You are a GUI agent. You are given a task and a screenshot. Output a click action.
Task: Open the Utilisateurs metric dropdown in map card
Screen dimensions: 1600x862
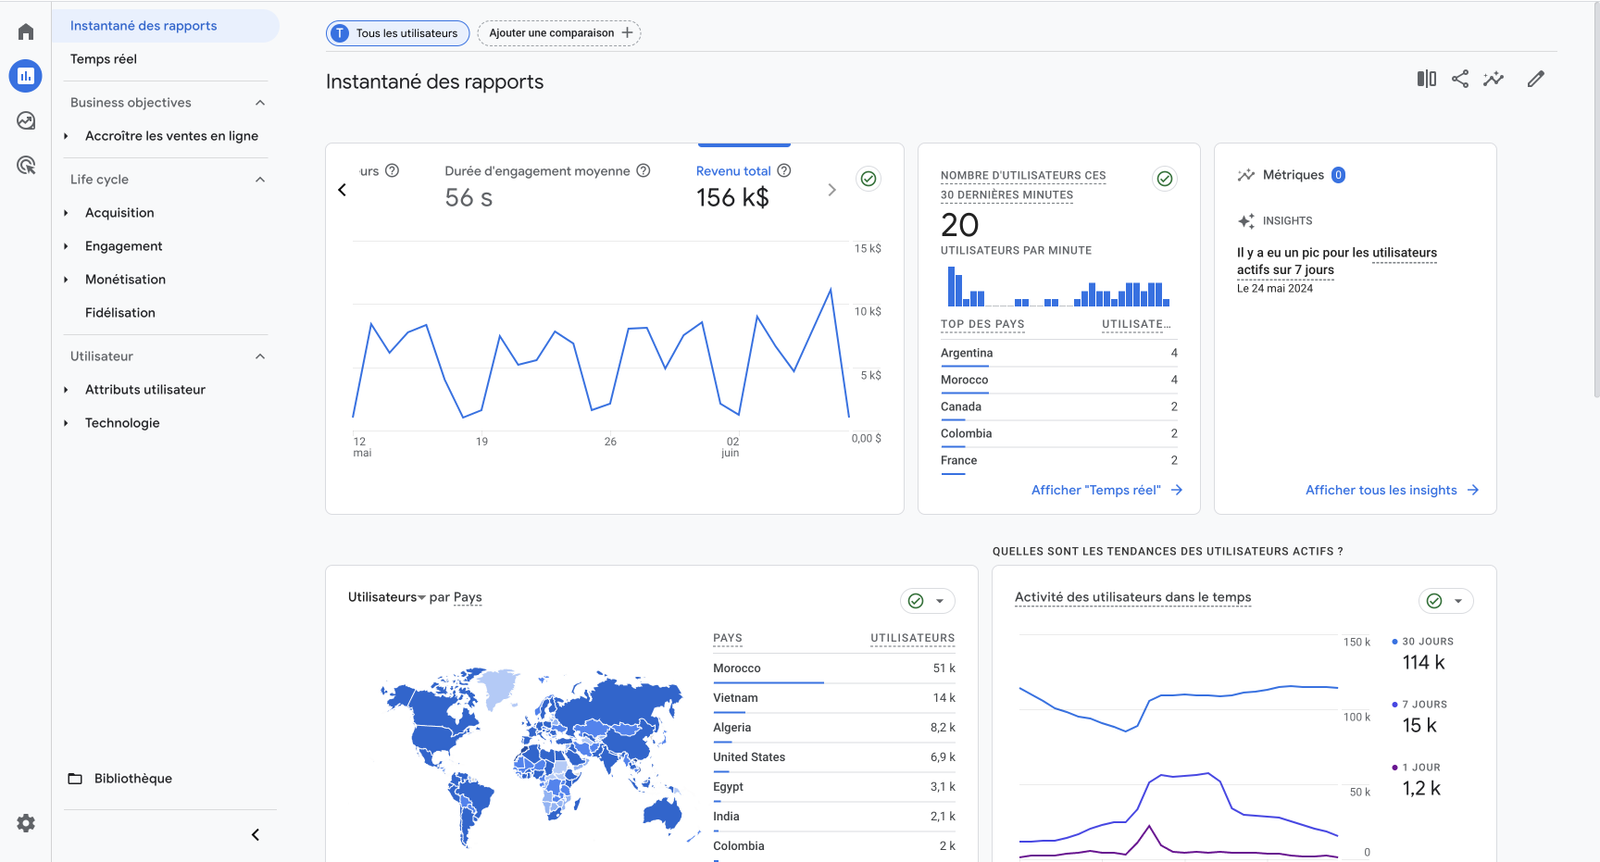tap(387, 597)
